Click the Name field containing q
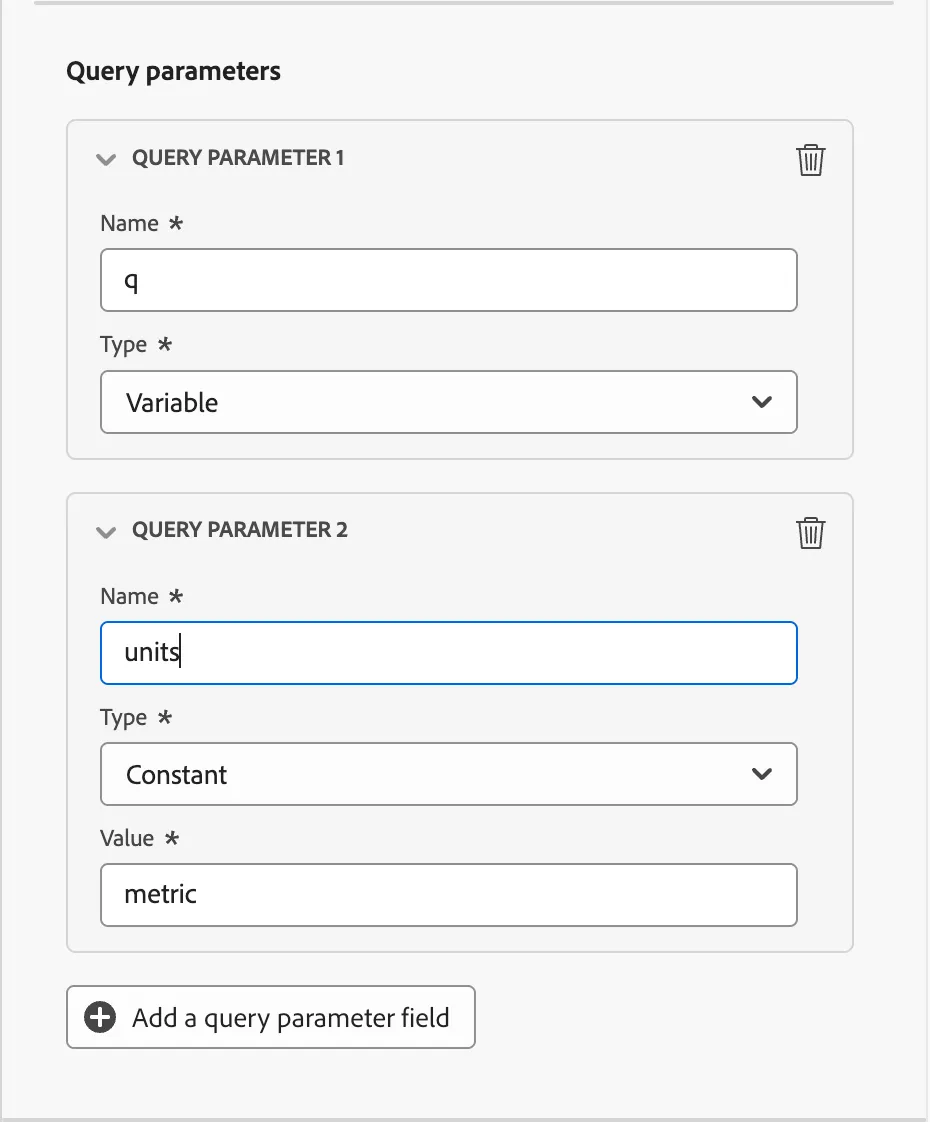The image size is (930, 1122). click(449, 280)
